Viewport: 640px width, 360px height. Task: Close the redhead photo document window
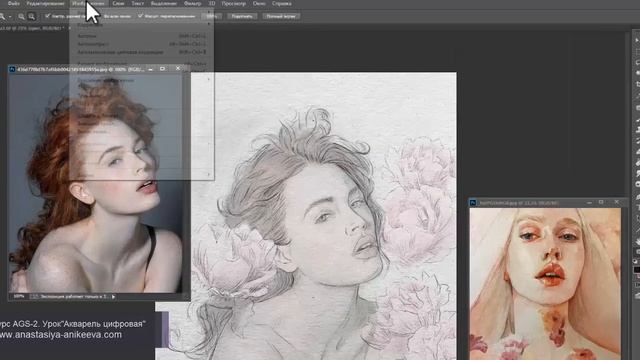tap(178, 69)
